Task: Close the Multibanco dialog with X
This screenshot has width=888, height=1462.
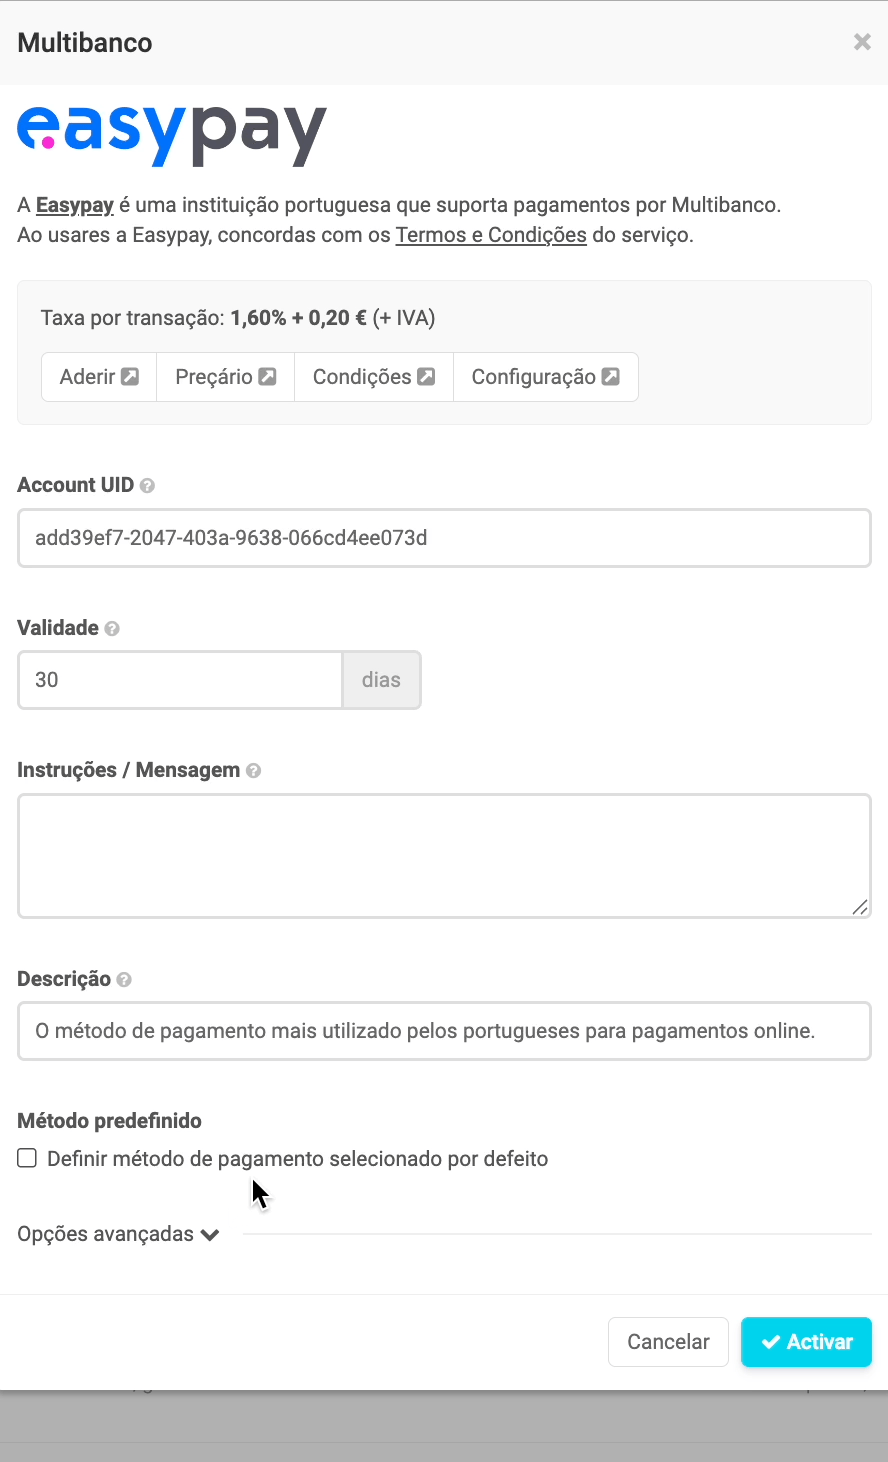Action: point(861,42)
